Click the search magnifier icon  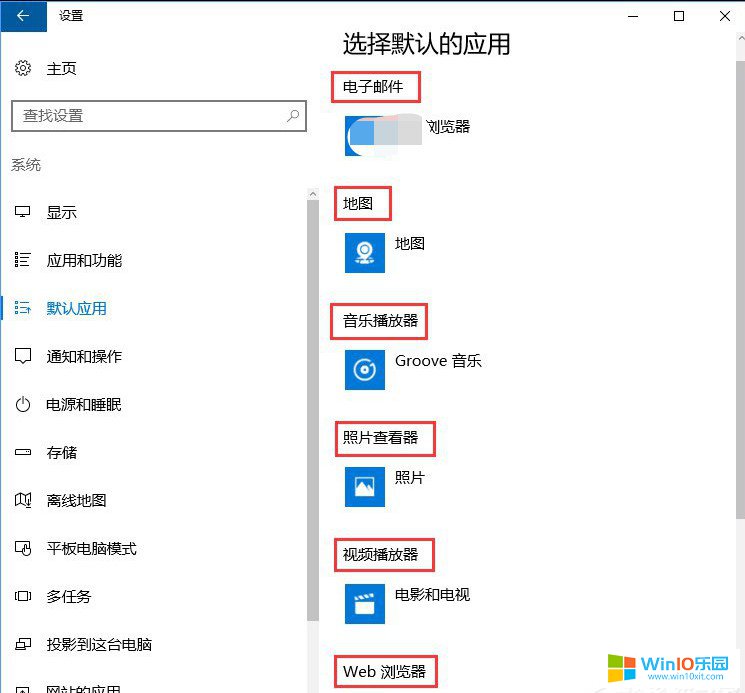pyautogui.click(x=293, y=116)
